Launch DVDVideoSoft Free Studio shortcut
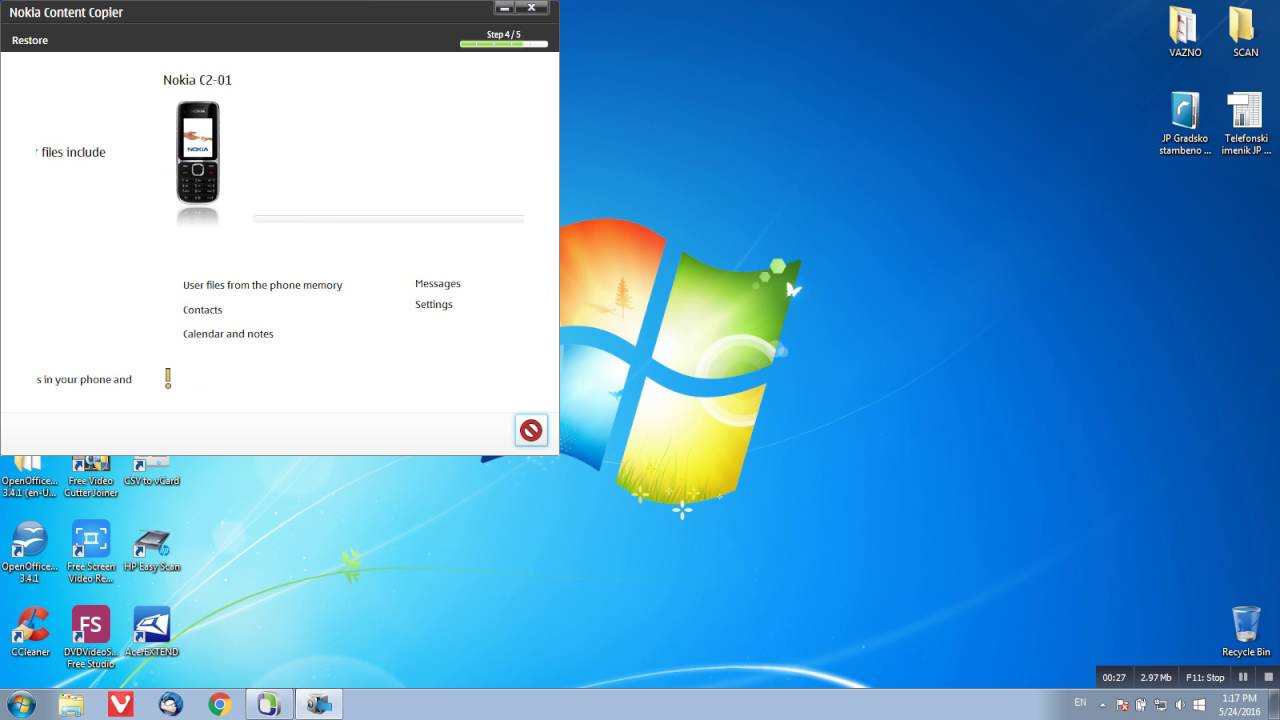The height and width of the screenshot is (720, 1280). point(91,637)
